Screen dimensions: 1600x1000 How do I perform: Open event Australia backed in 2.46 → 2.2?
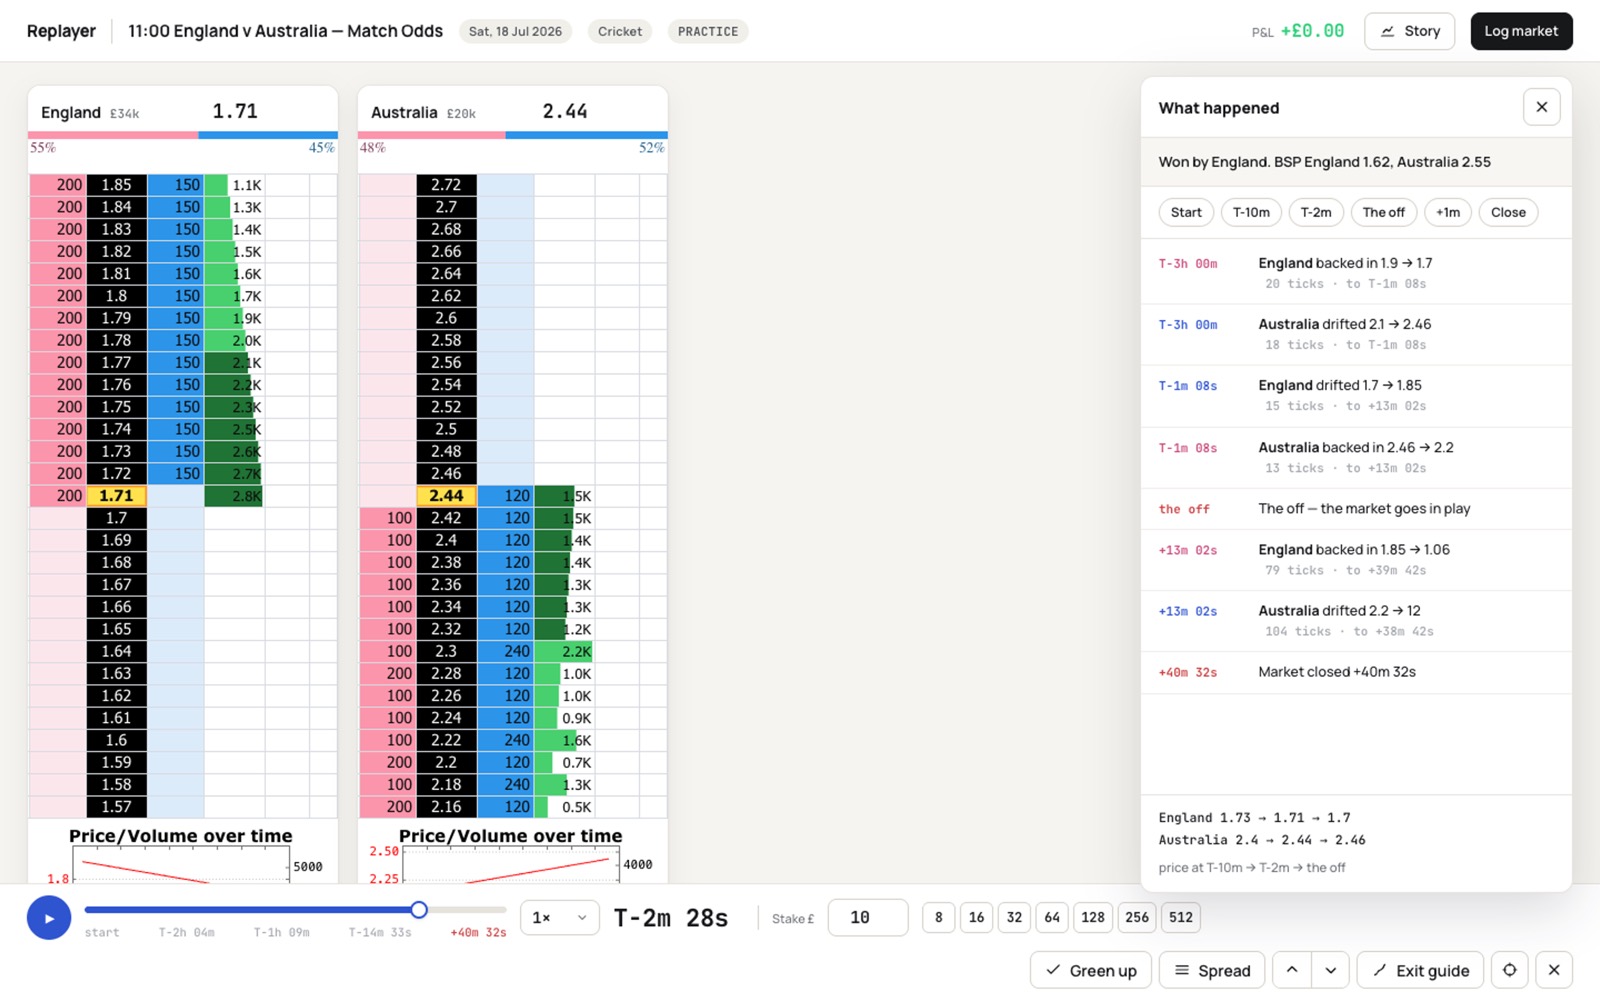pyautogui.click(x=1356, y=457)
